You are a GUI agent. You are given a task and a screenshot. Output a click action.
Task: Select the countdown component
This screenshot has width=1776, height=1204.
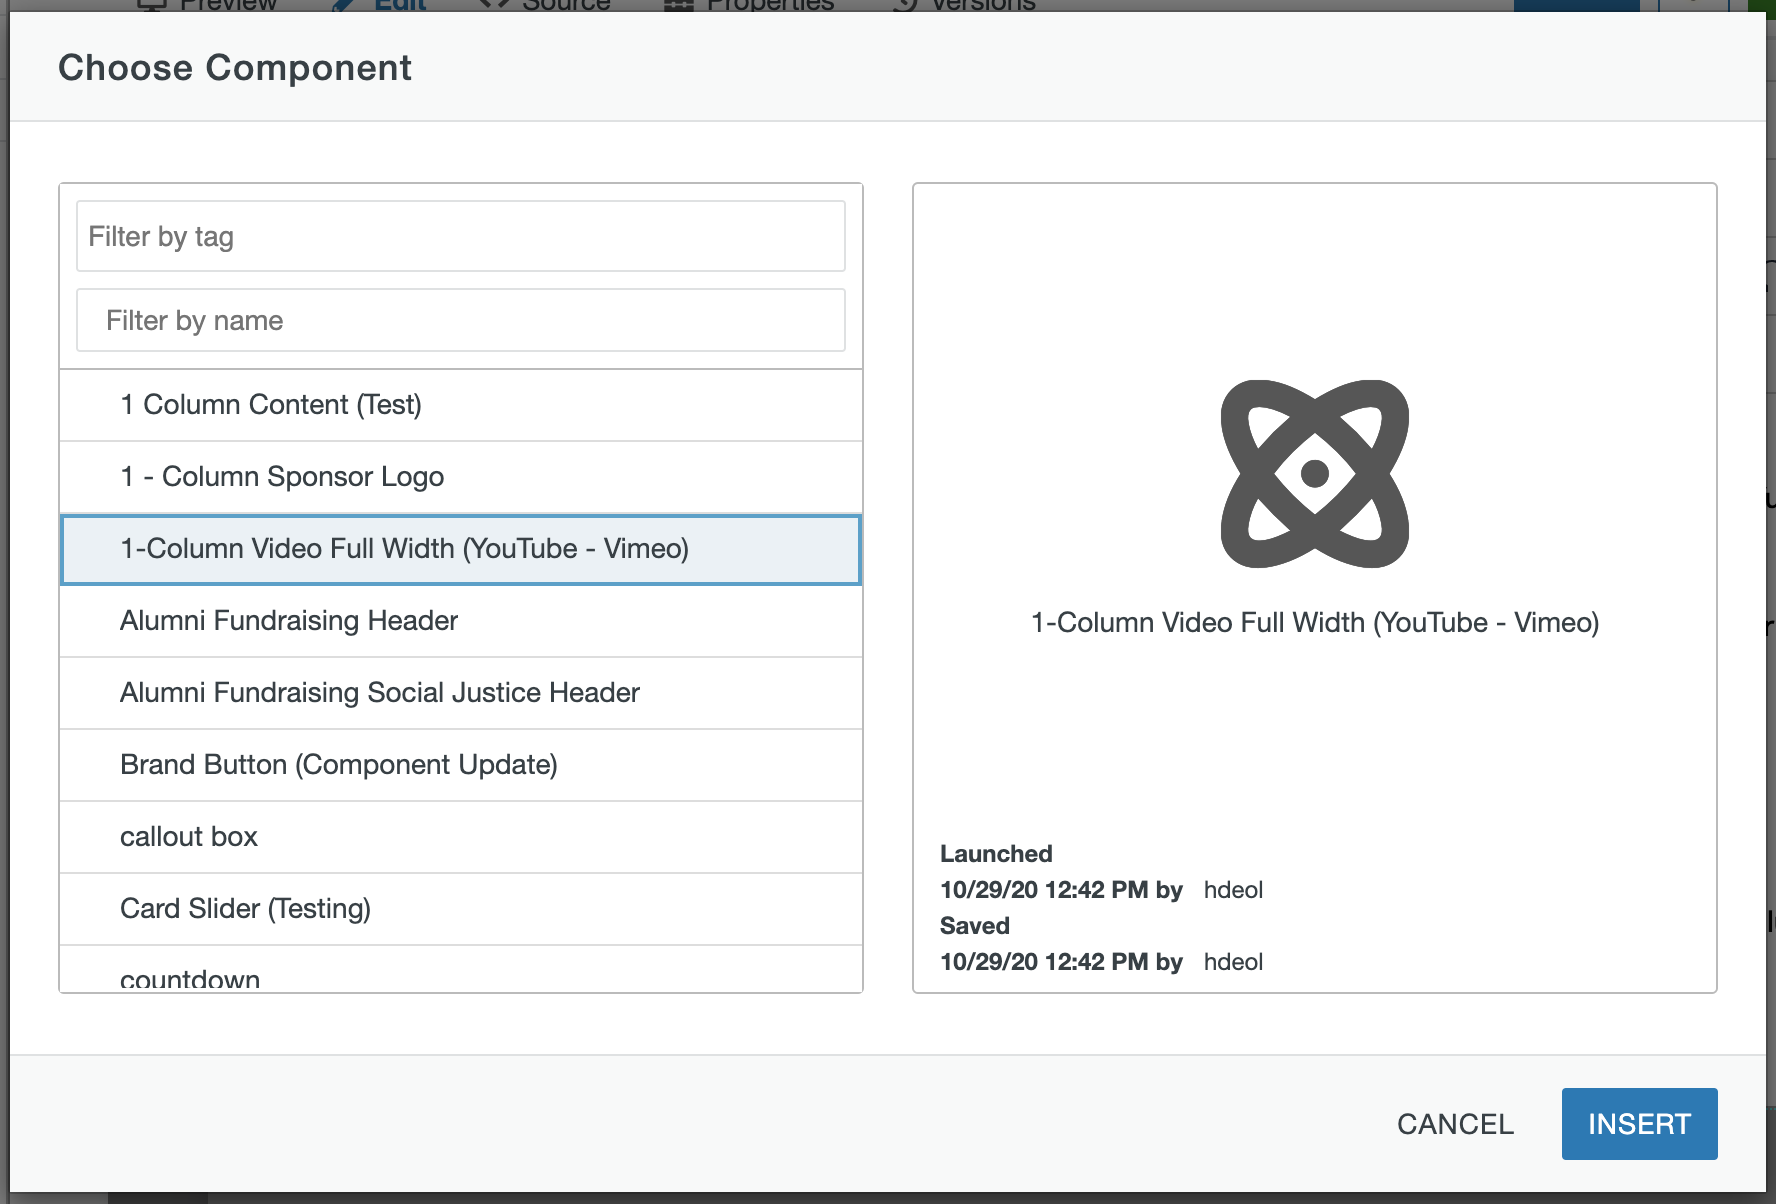click(460, 975)
